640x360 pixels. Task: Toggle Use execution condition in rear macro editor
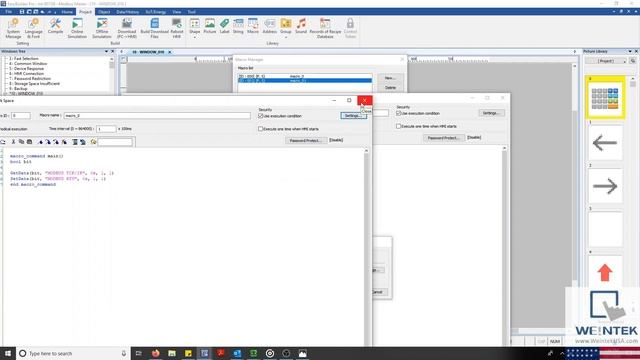[398, 113]
